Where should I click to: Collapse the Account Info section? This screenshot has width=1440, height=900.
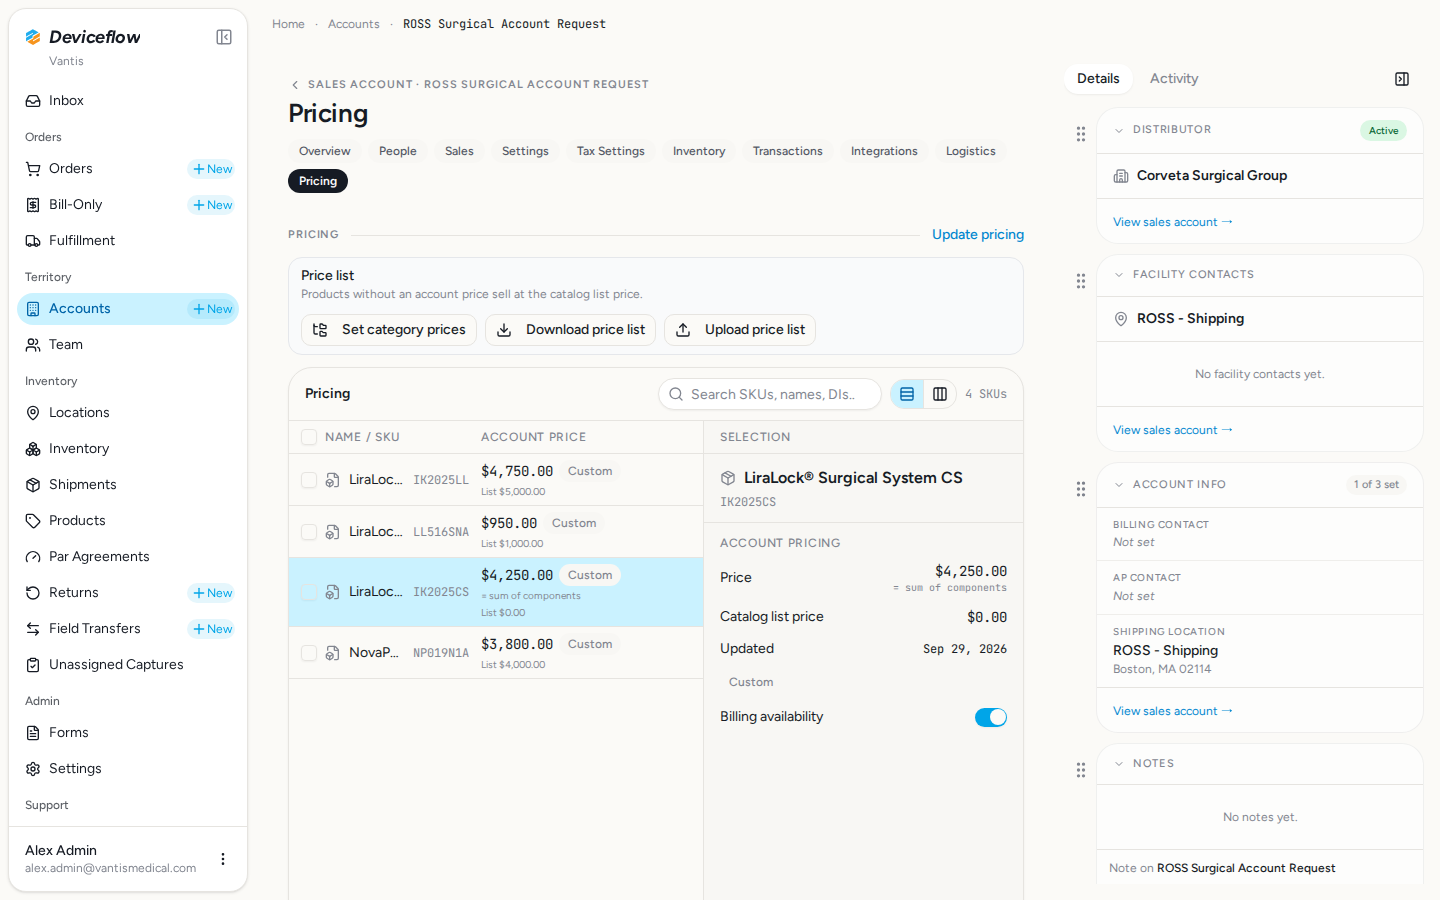click(x=1119, y=485)
